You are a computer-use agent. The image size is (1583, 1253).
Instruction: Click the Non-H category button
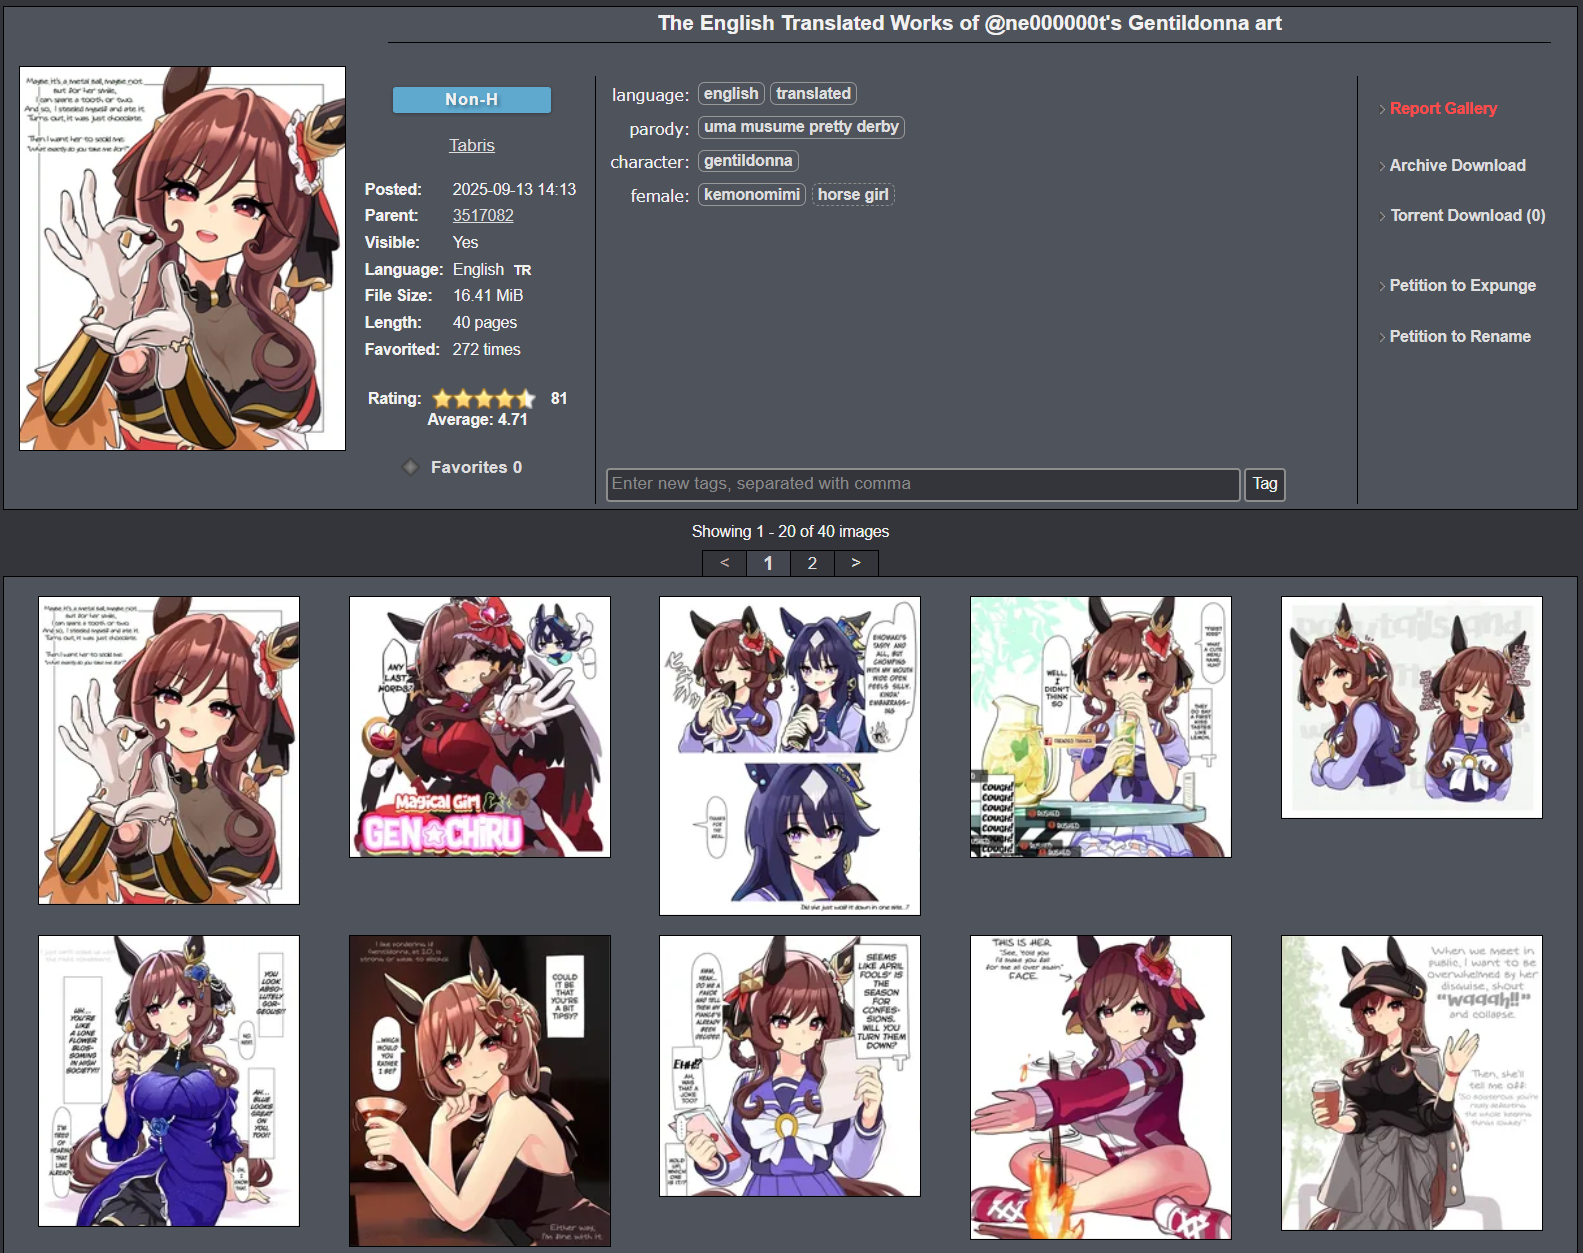[x=472, y=100]
